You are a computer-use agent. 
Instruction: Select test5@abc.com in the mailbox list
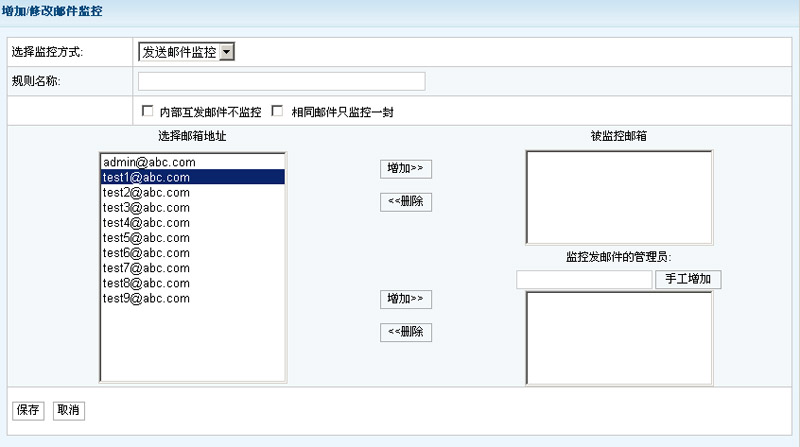tap(146, 238)
